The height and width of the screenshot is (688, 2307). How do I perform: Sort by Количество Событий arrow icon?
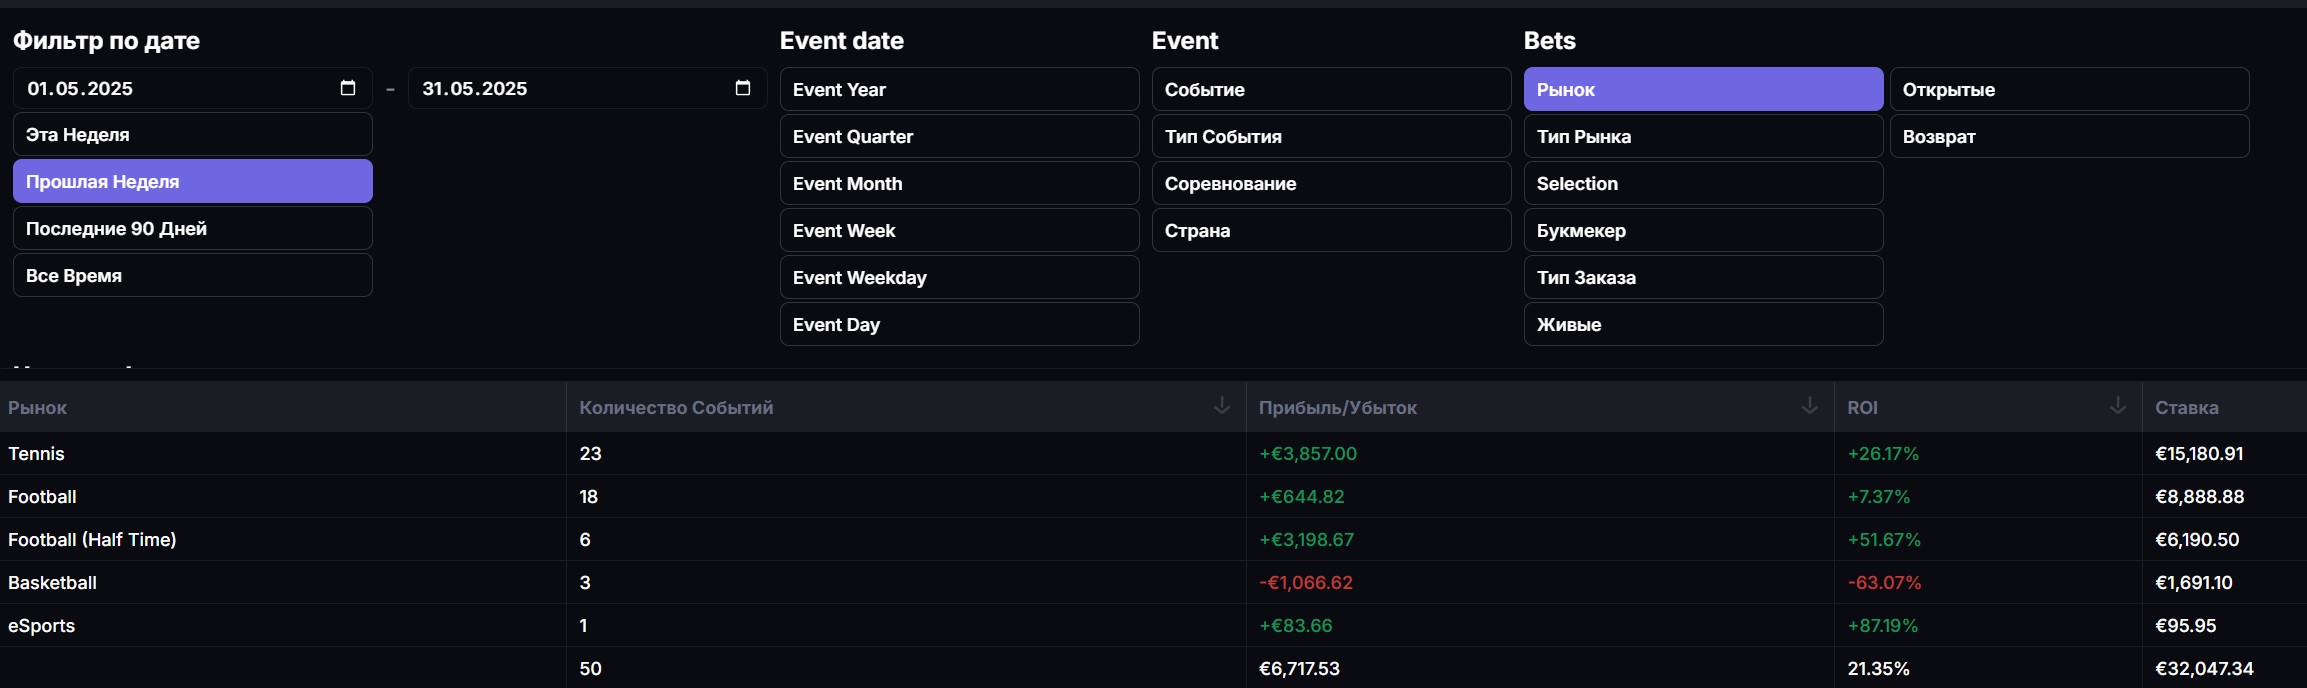point(1221,405)
